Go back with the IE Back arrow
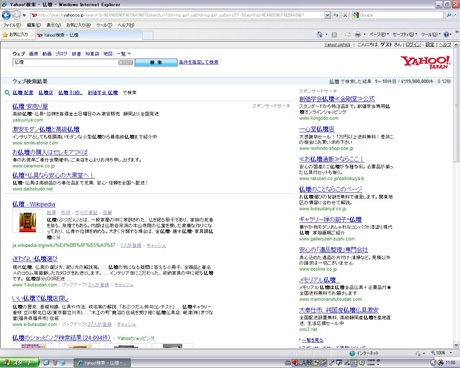The height and width of the screenshot is (368, 460). coord(6,15)
